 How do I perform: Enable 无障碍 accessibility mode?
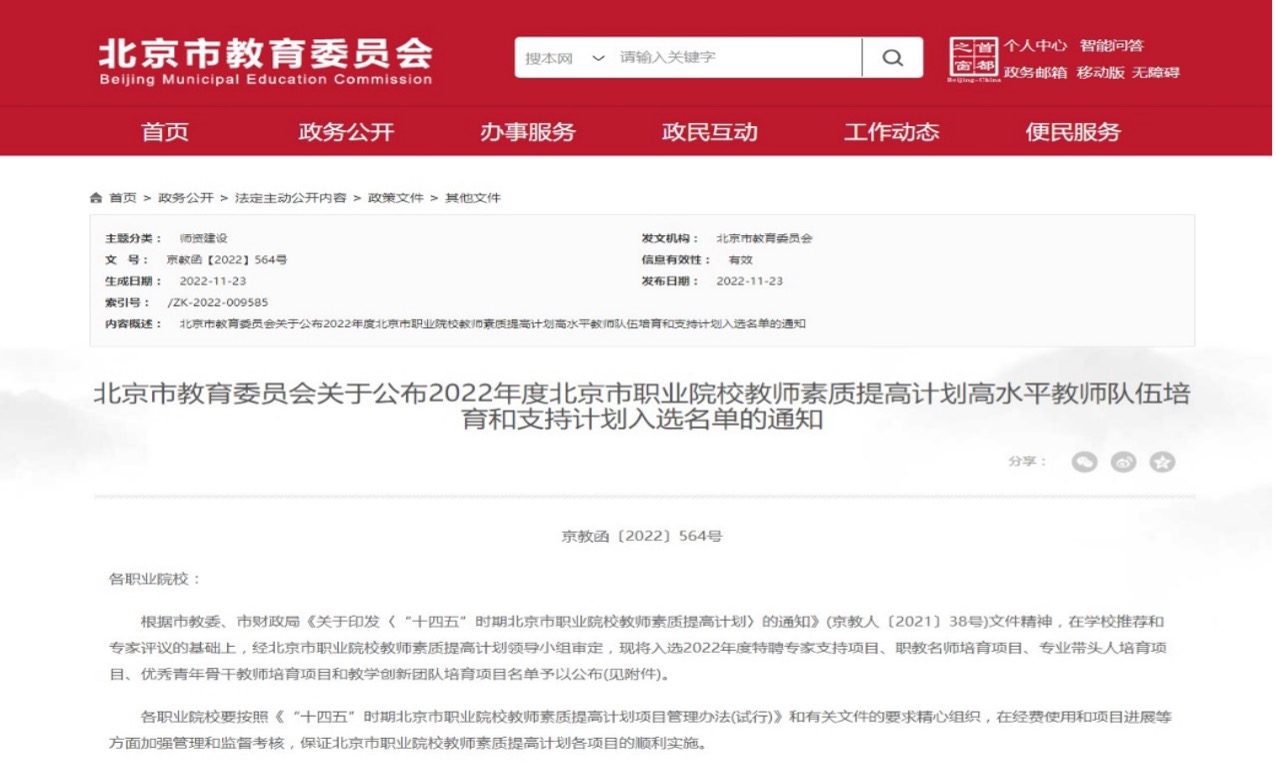point(1155,73)
